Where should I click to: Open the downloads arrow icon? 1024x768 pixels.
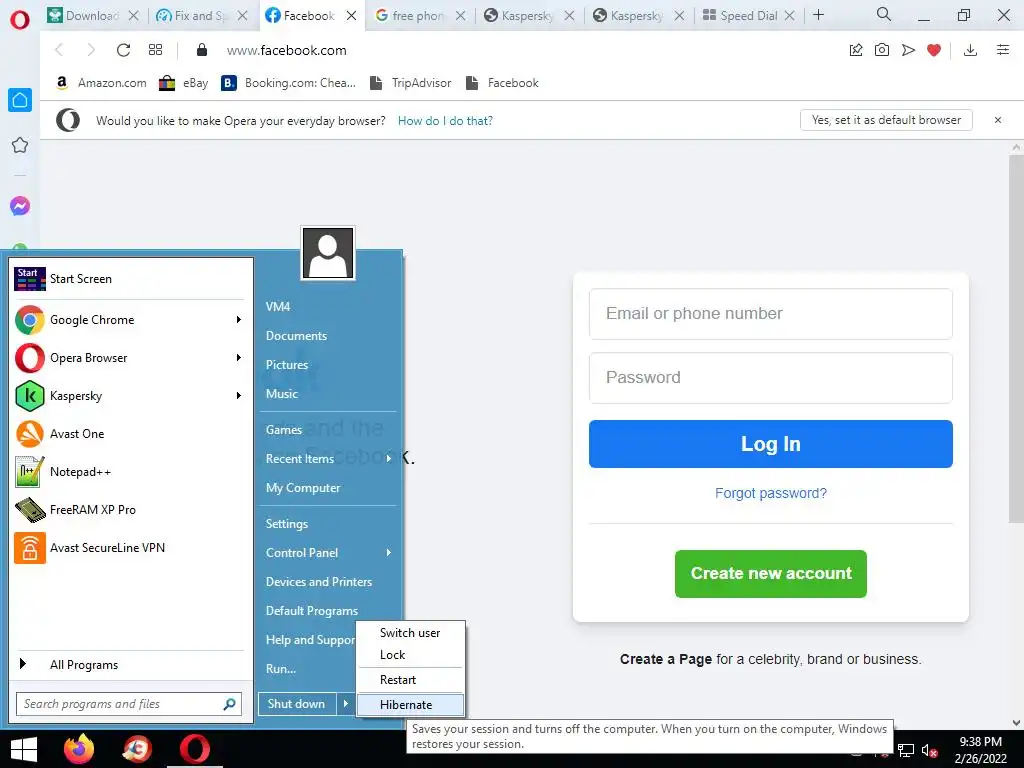coord(970,50)
